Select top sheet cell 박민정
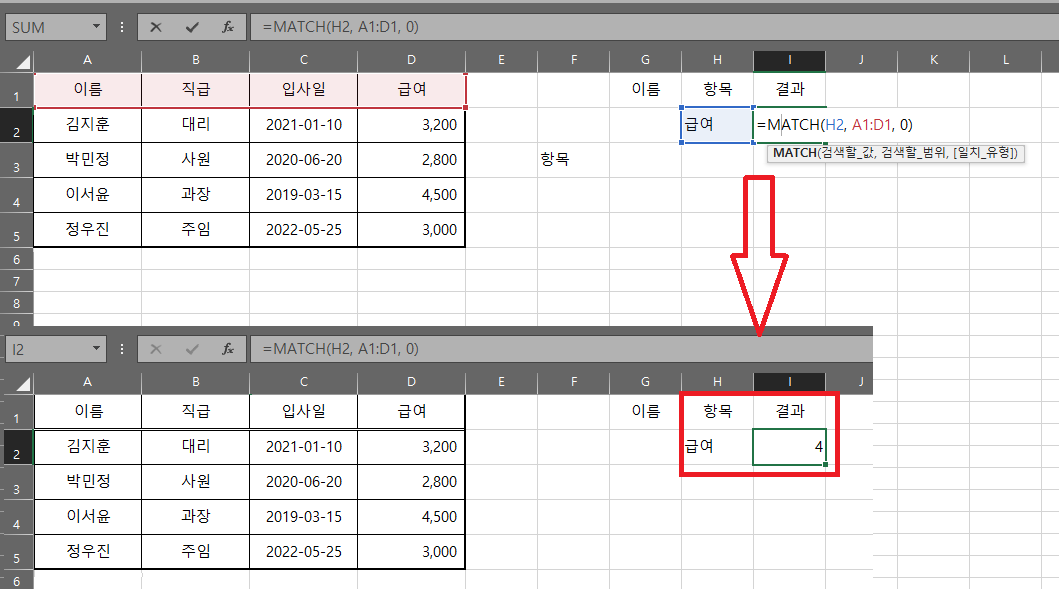Viewport: 1059px width, 589px height. tap(88, 160)
